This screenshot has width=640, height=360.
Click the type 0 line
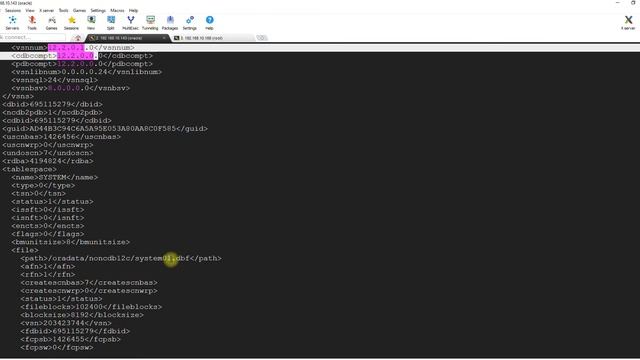[x=43, y=185]
